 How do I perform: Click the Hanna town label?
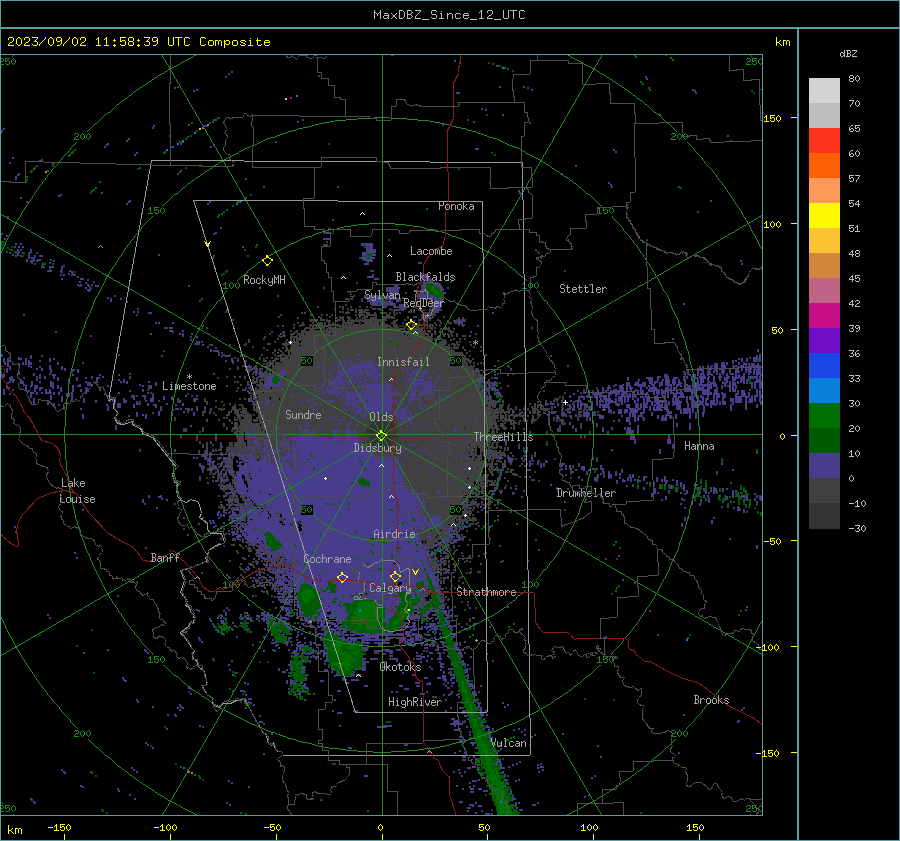tap(699, 446)
